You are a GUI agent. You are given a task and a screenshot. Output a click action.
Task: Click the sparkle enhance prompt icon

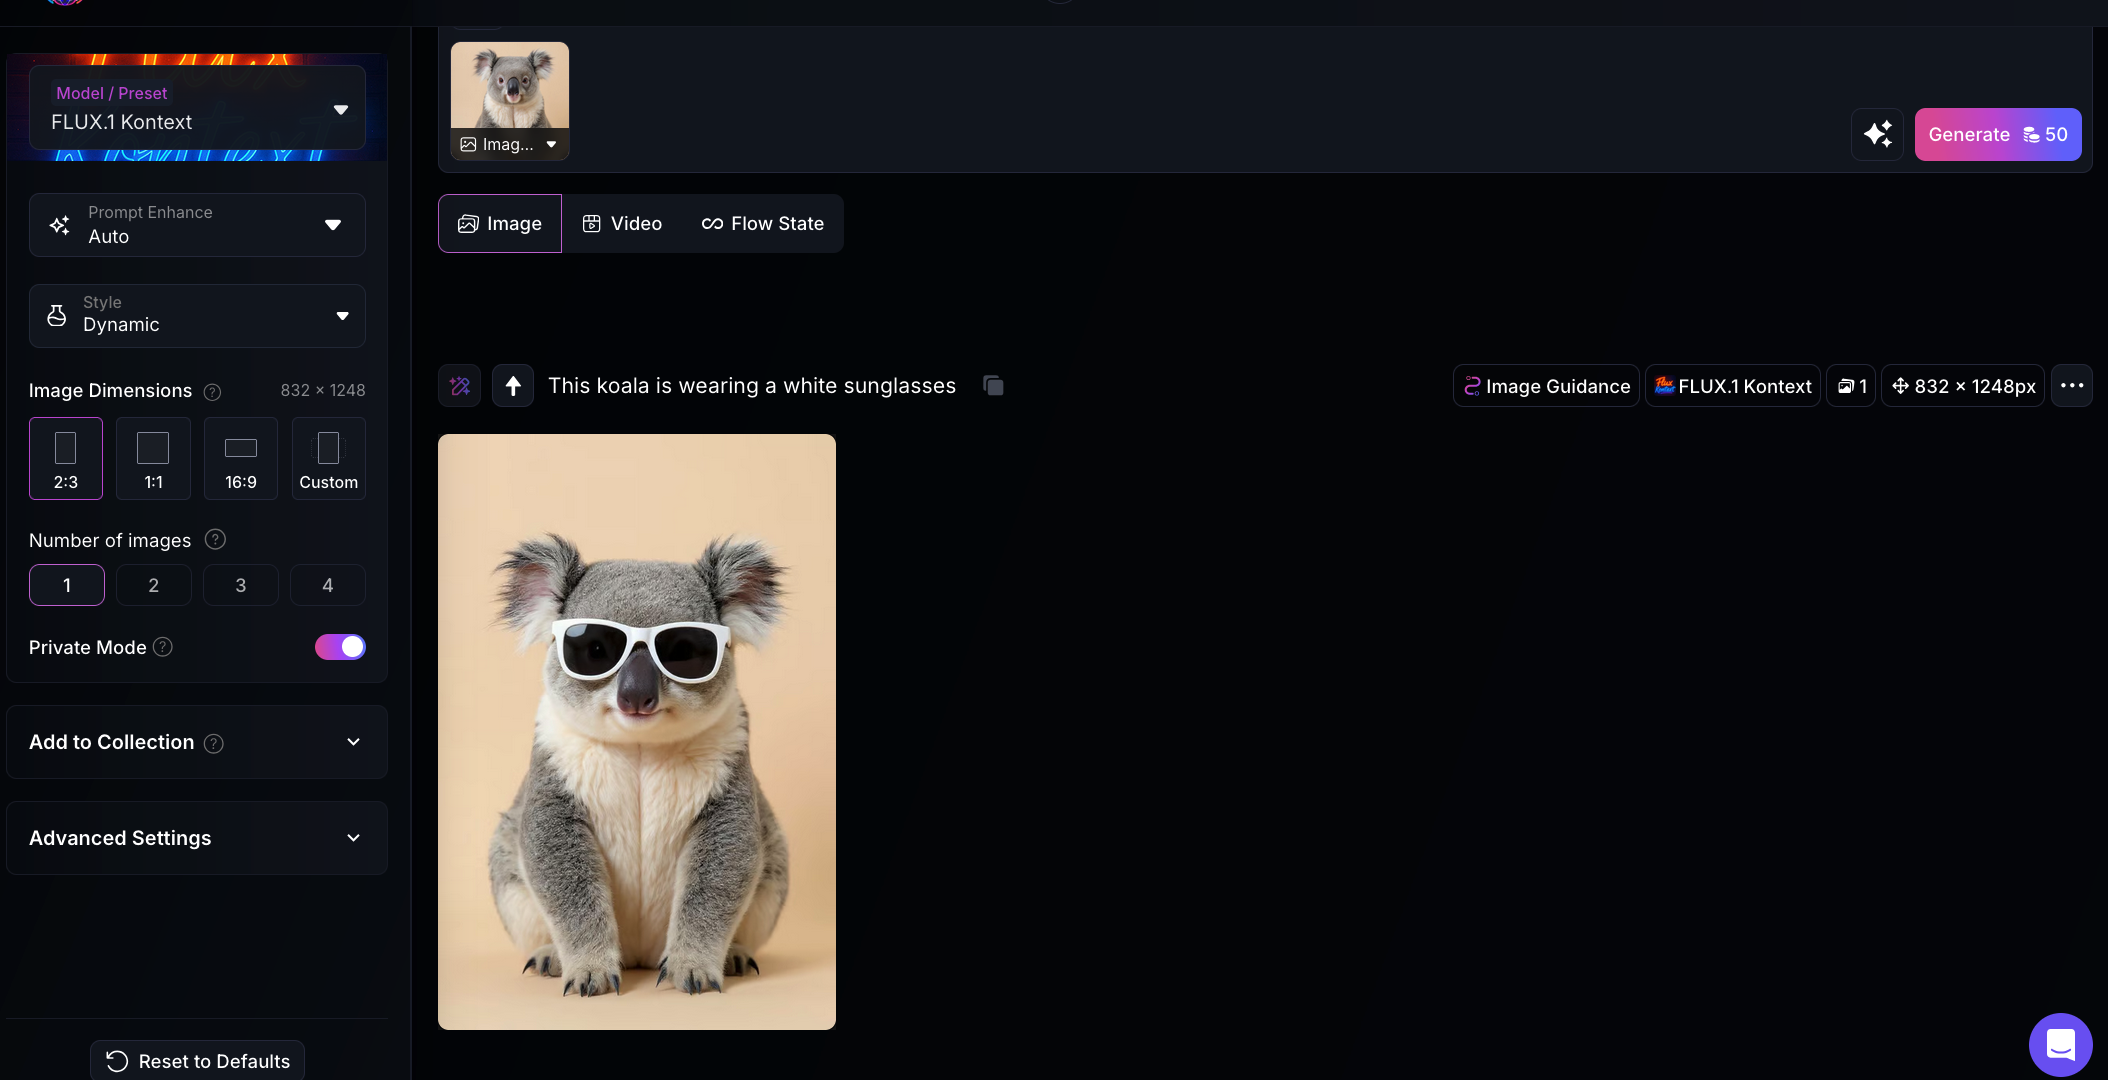(x=1877, y=134)
